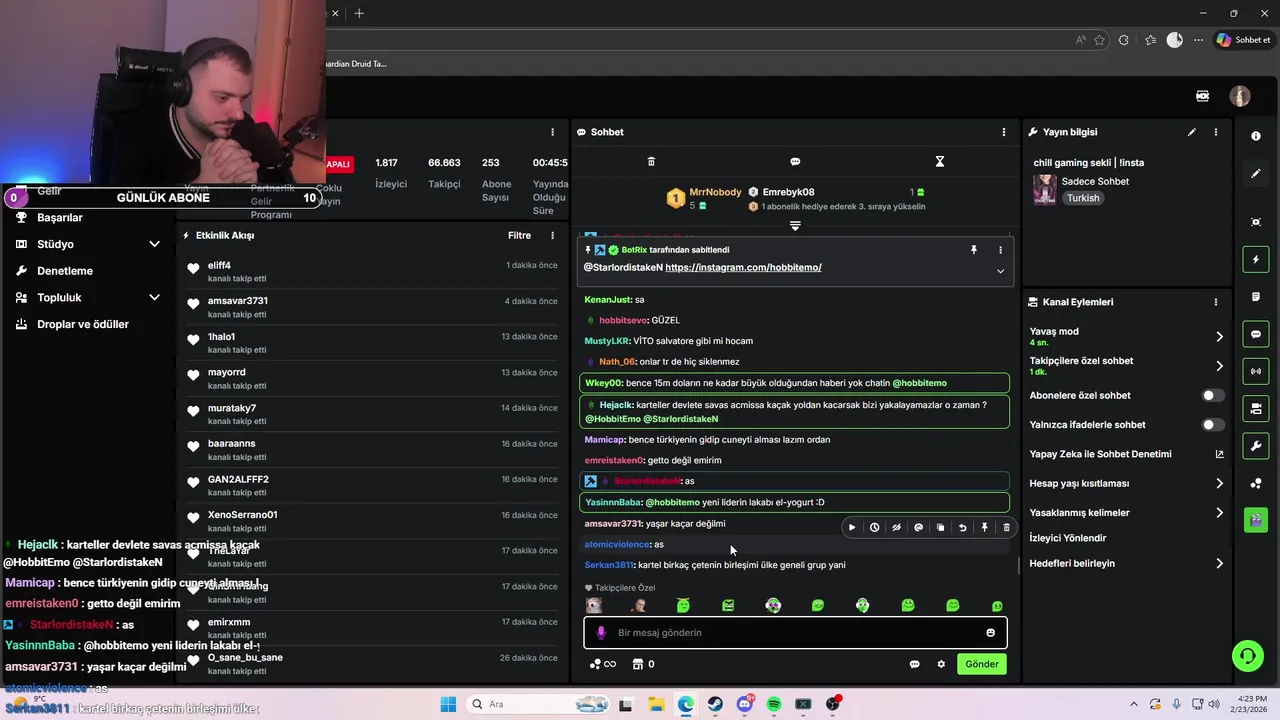Edit stream info with the pencil icon
The height and width of the screenshot is (720, 1280).
(x=1192, y=132)
